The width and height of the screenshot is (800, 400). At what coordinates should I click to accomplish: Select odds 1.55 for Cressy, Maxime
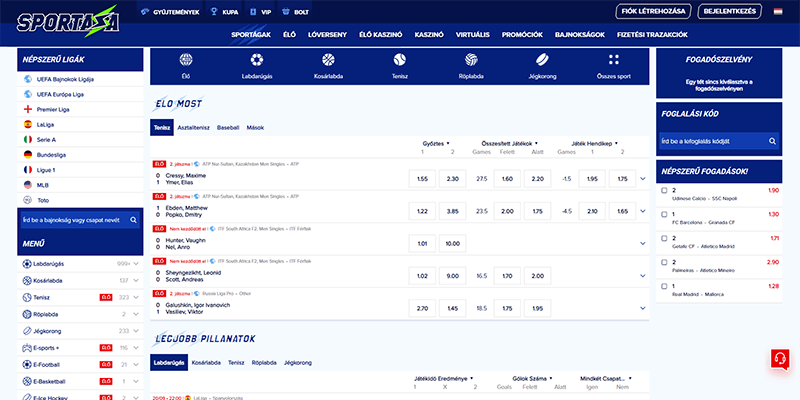click(422, 179)
